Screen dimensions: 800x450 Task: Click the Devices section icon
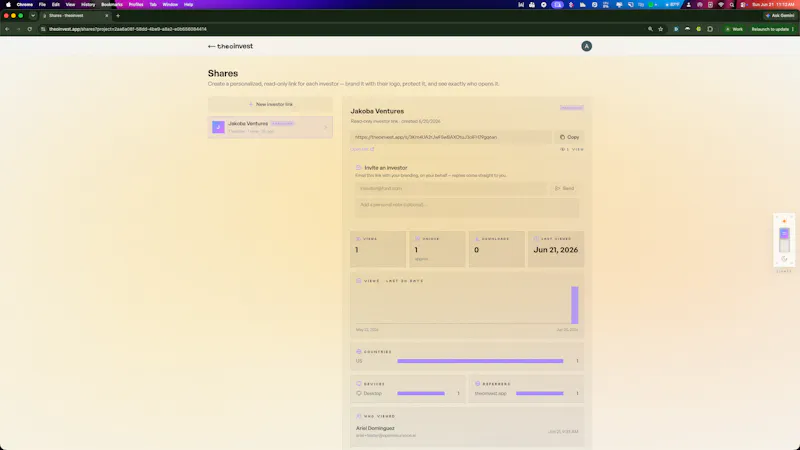click(x=359, y=384)
